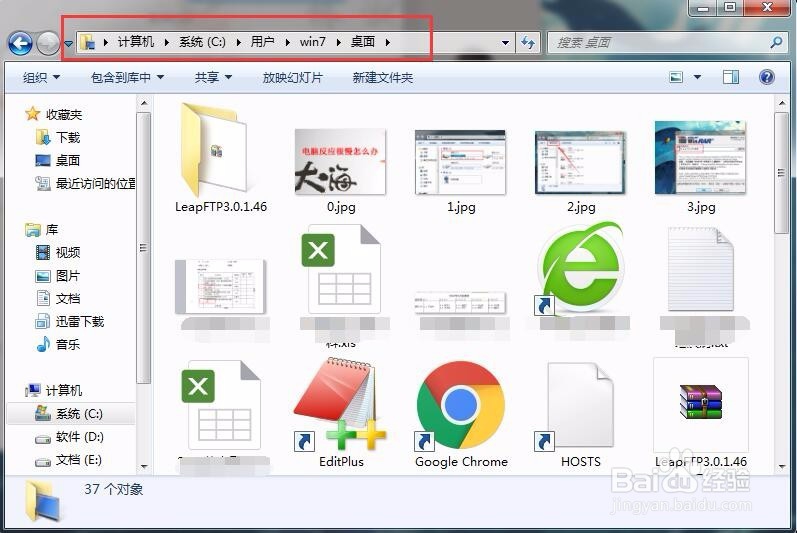The image size is (797, 533).
Task: Select the green 360 browser shortcut icon
Action: tap(580, 268)
